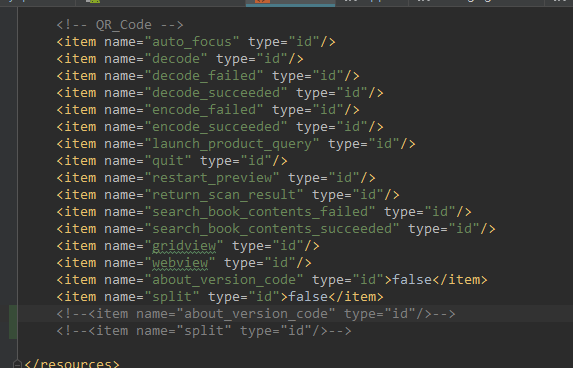Select the decode_failed item name
Viewport: 573px width, 368px height.
204,76
